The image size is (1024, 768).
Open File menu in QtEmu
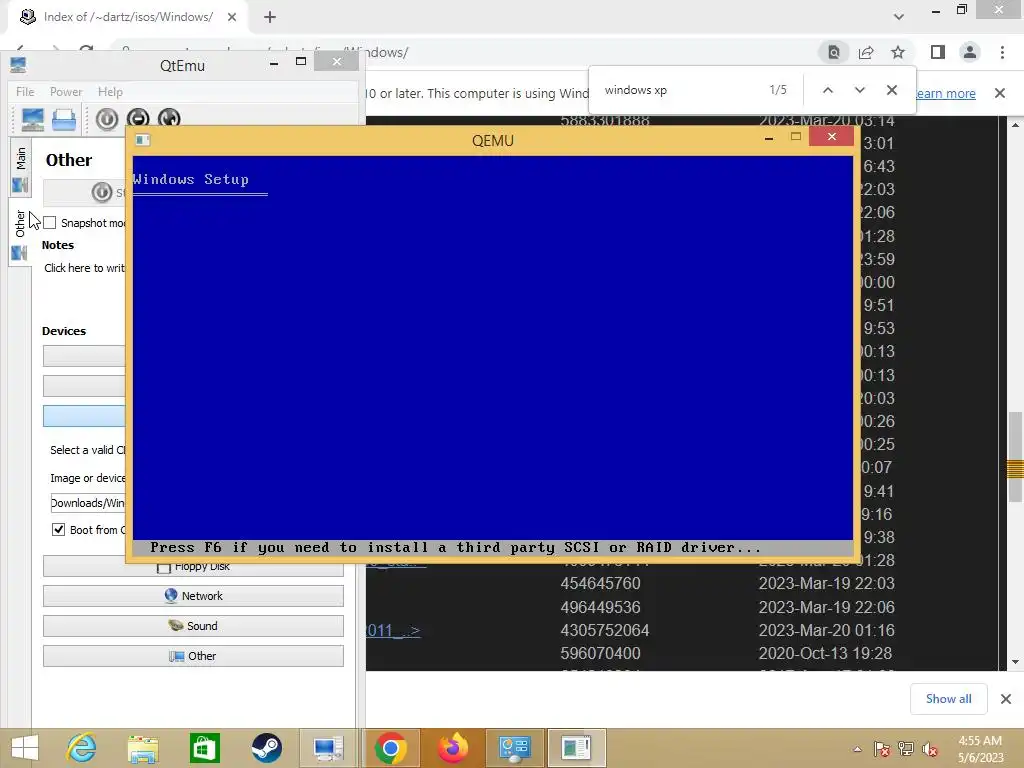click(x=25, y=92)
